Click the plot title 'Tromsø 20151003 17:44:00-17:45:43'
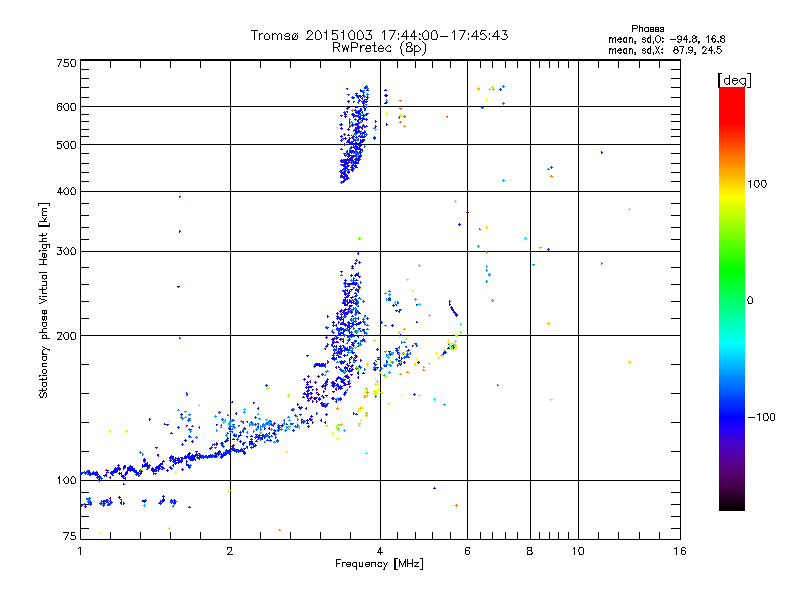The height and width of the screenshot is (600, 800). [379, 35]
